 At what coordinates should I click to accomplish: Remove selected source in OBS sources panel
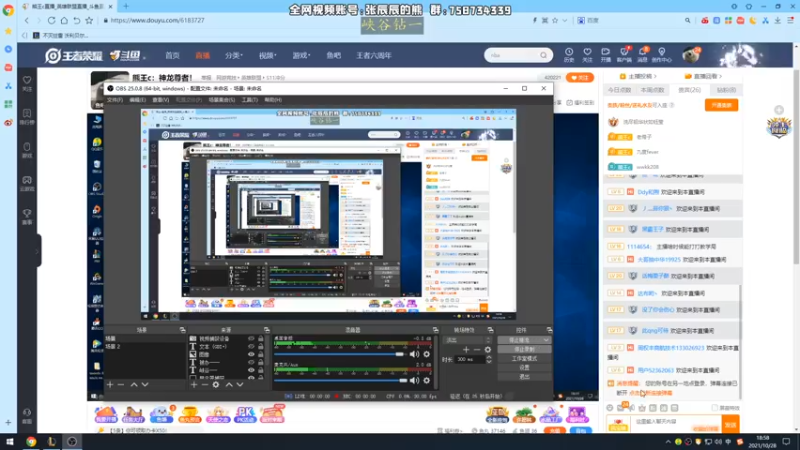point(205,384)
